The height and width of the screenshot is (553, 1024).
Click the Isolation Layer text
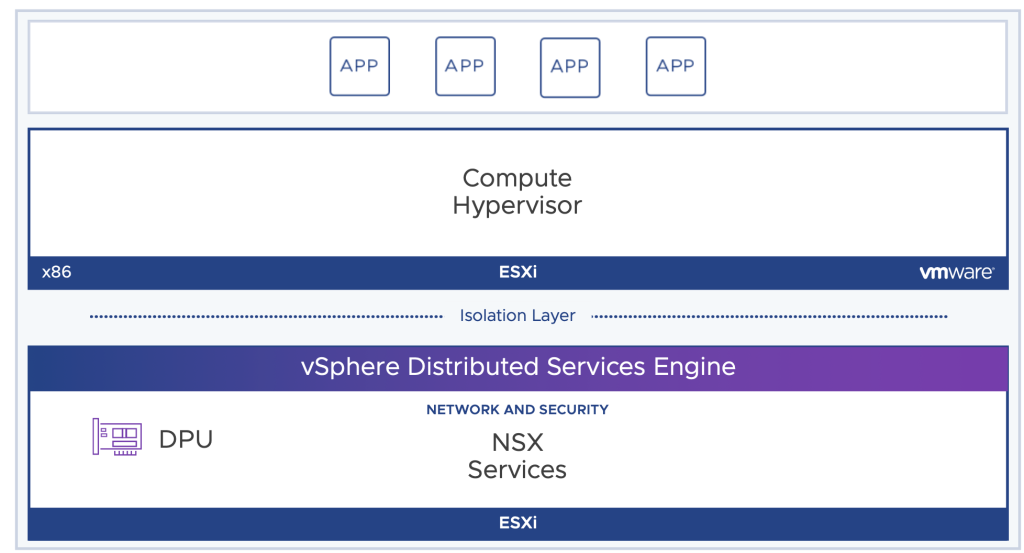517,315
